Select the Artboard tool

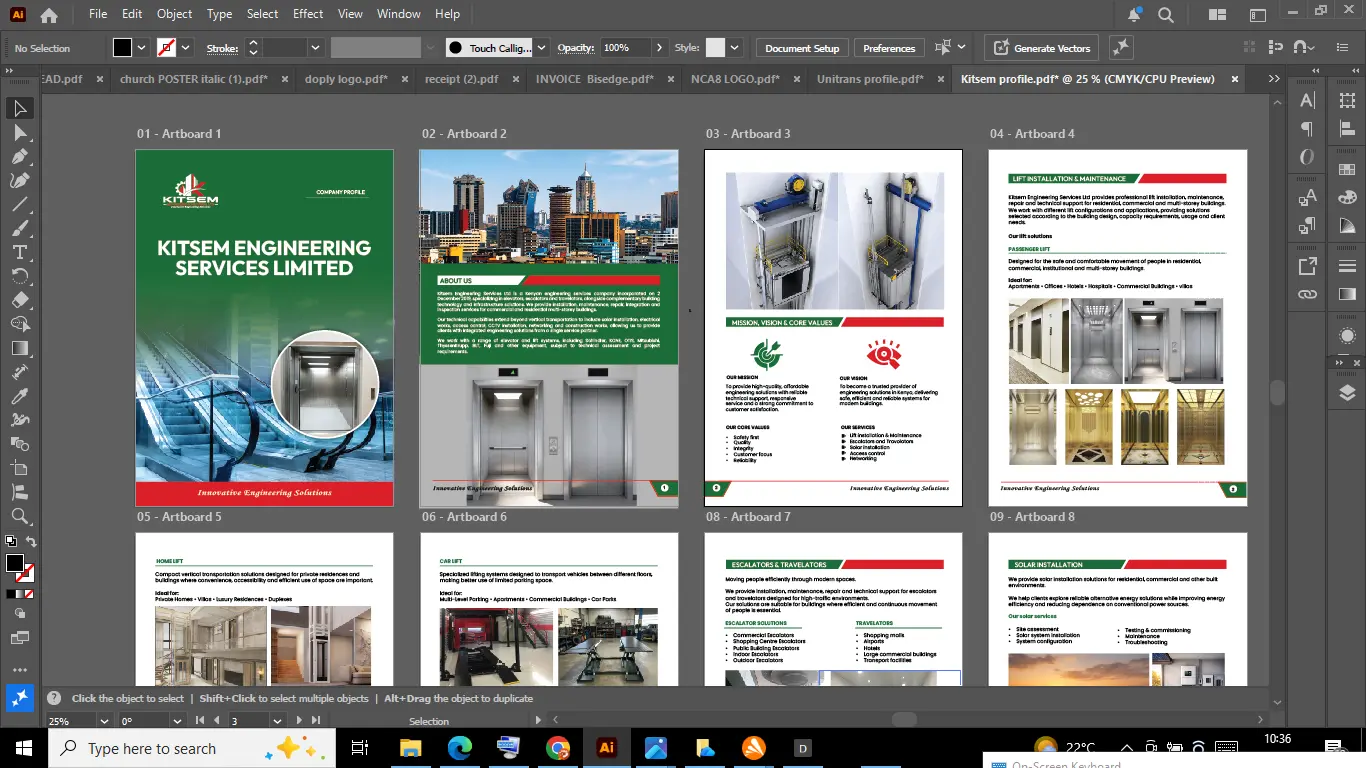coord(19,468)
